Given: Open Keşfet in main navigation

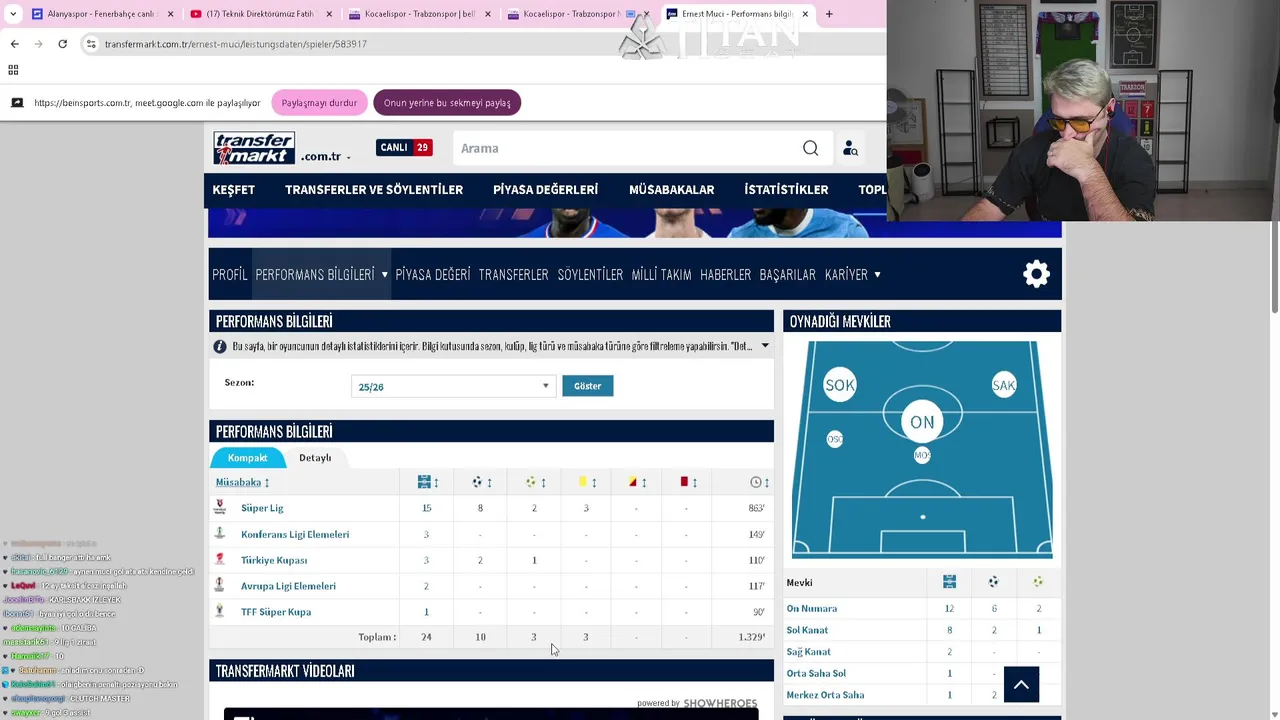Looking at the screenshot, I should 233,189.
